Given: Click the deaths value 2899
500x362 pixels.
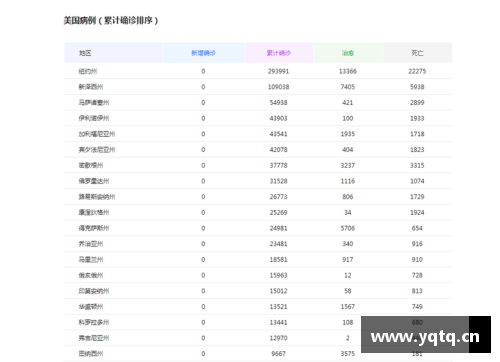Looking at the screenshot, I should pyautogui.click(x=417, y=102).
